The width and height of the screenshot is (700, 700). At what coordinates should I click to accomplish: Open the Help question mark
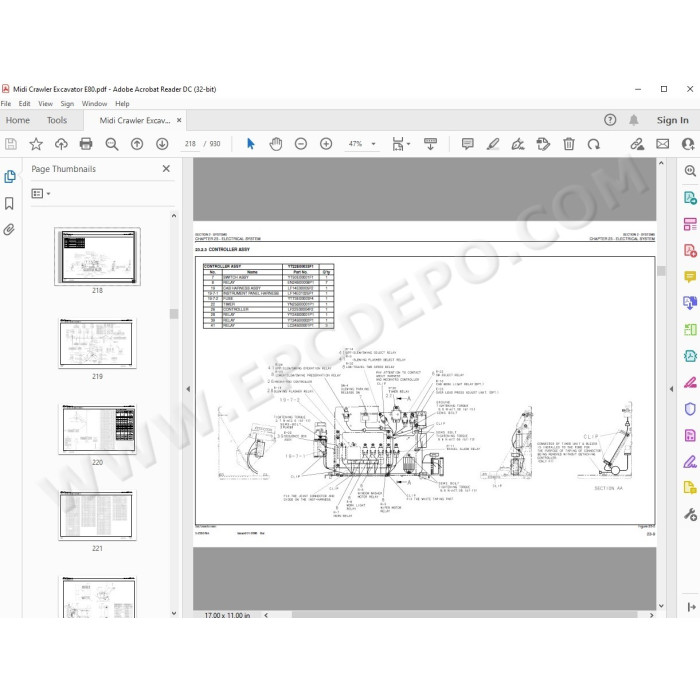[610, 120]
